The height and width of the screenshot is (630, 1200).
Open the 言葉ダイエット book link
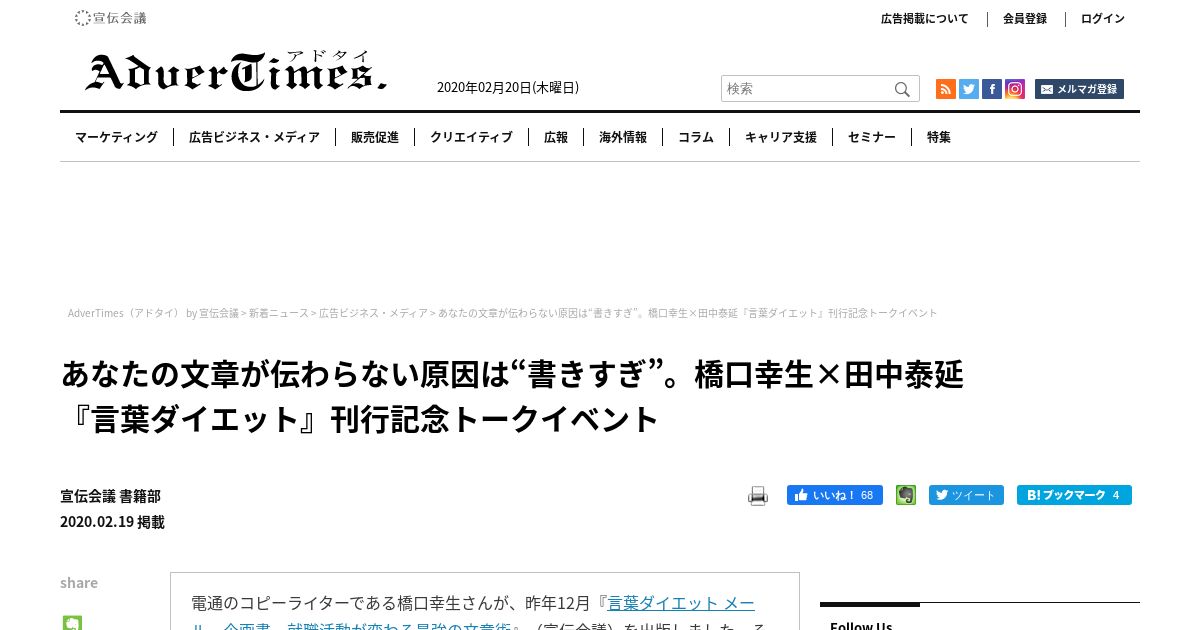coord(681,603)
